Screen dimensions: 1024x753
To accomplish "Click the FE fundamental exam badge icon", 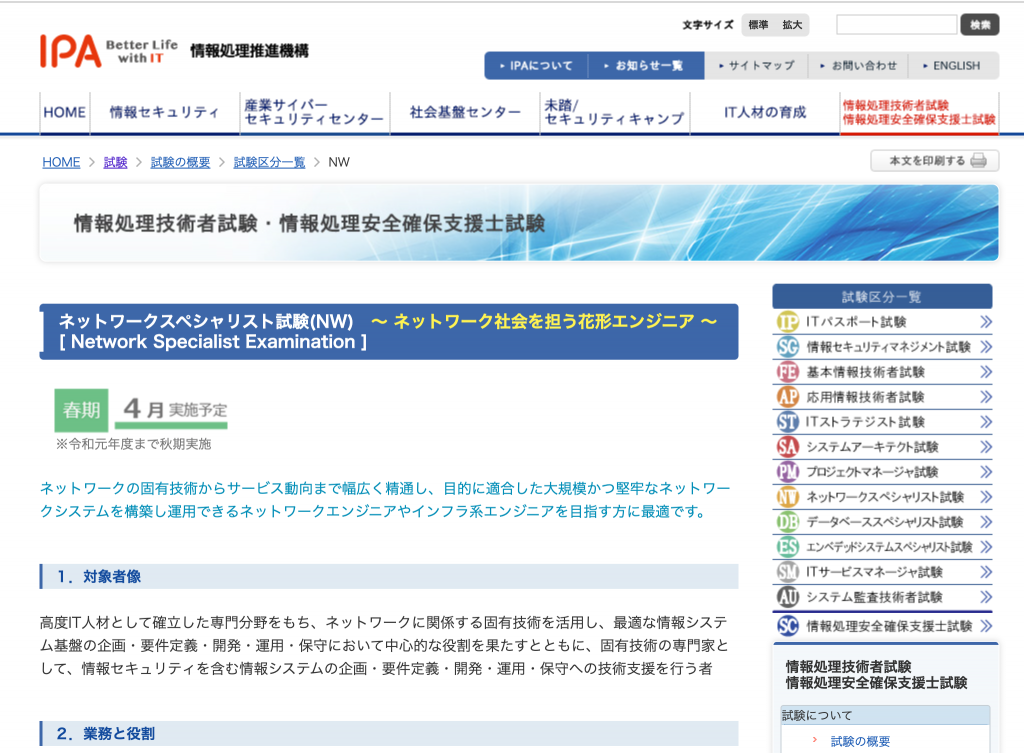I will coord(788,372).
